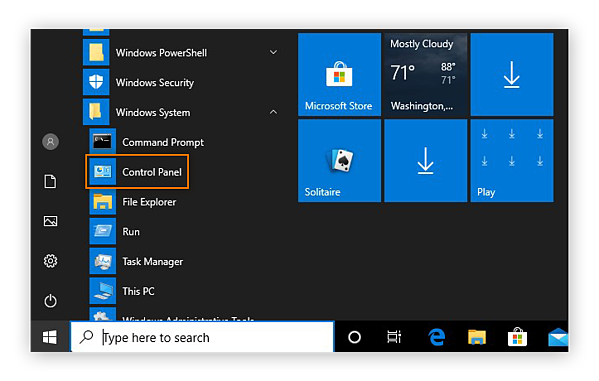Launch Microsoft Edge from the taskbar
599x381 pixels.
click(437, 337)
